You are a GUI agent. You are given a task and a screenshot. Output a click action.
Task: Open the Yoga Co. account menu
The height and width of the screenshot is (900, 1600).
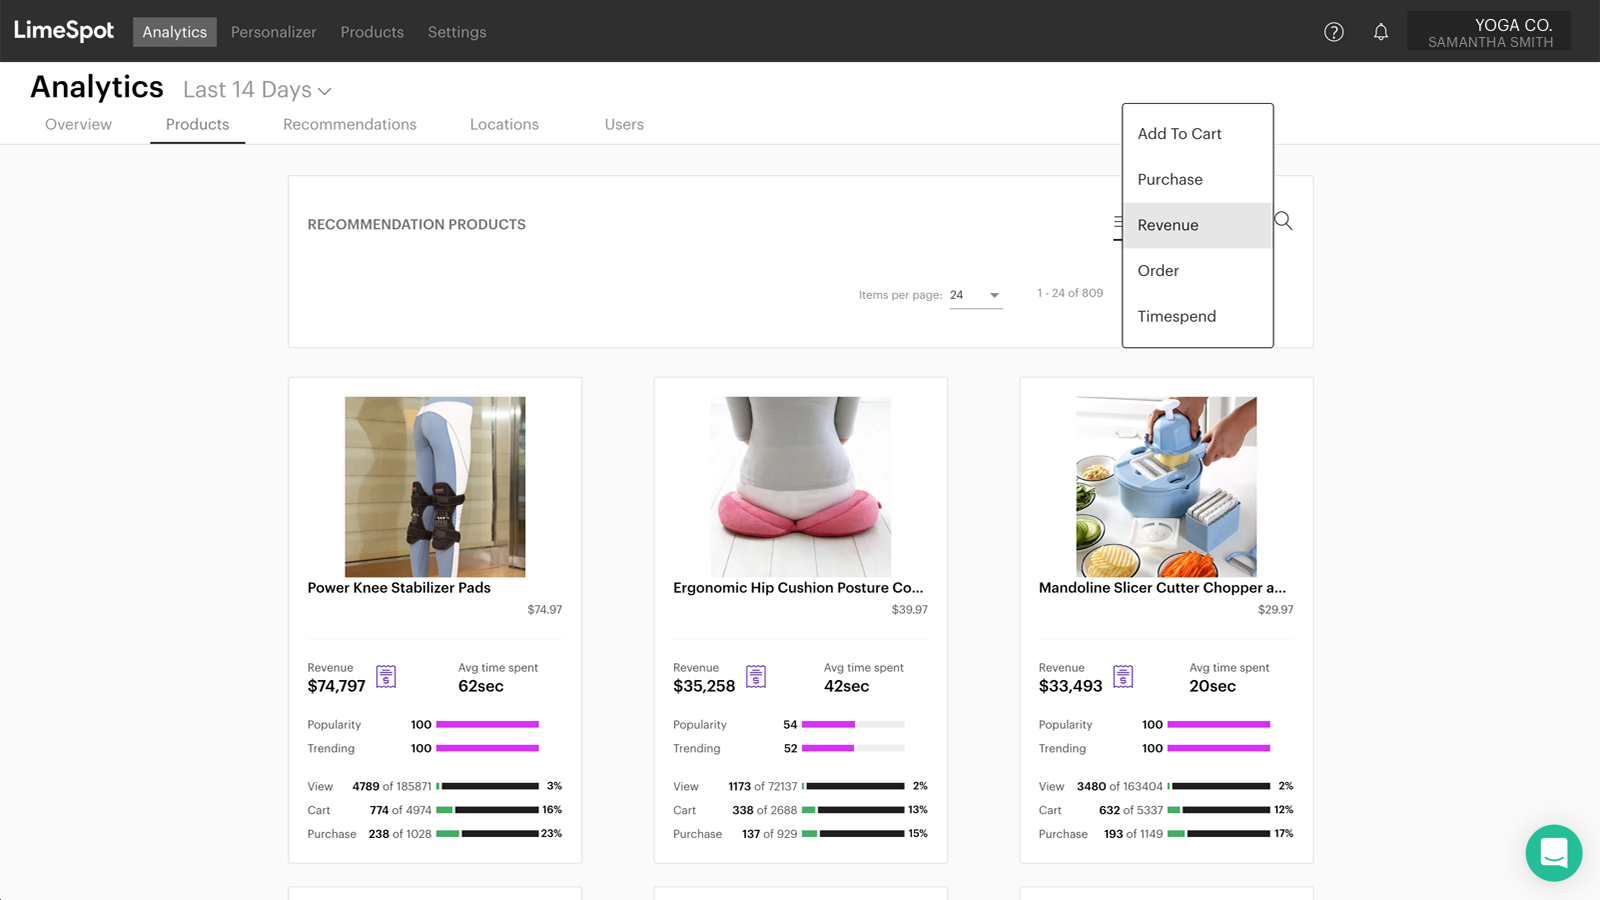coord(1489,32)
